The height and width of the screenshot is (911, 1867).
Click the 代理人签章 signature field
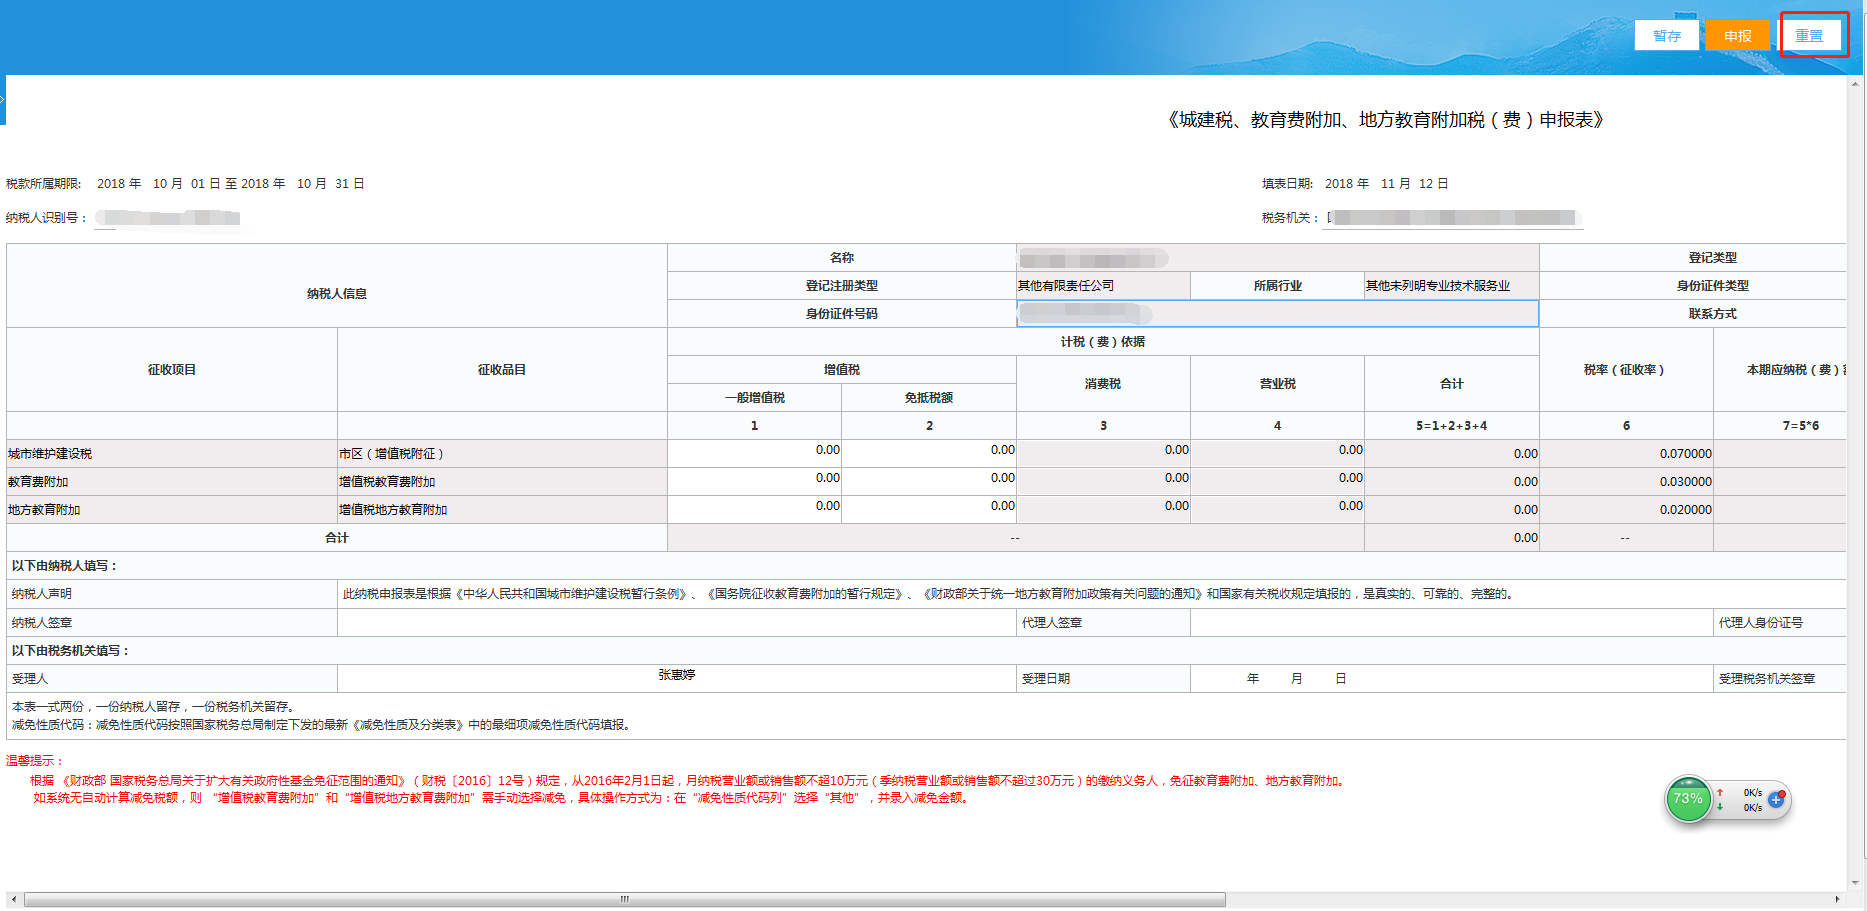tap(1451, 622)
